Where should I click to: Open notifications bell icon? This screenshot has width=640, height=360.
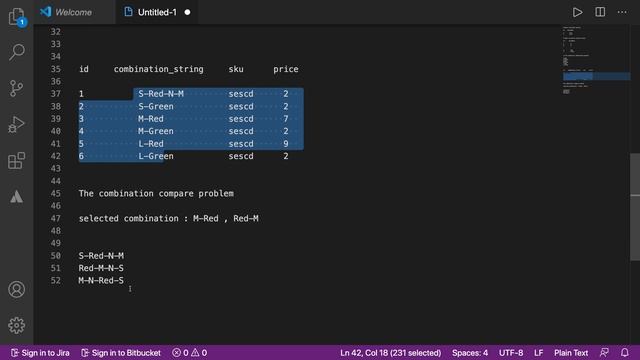624,353
